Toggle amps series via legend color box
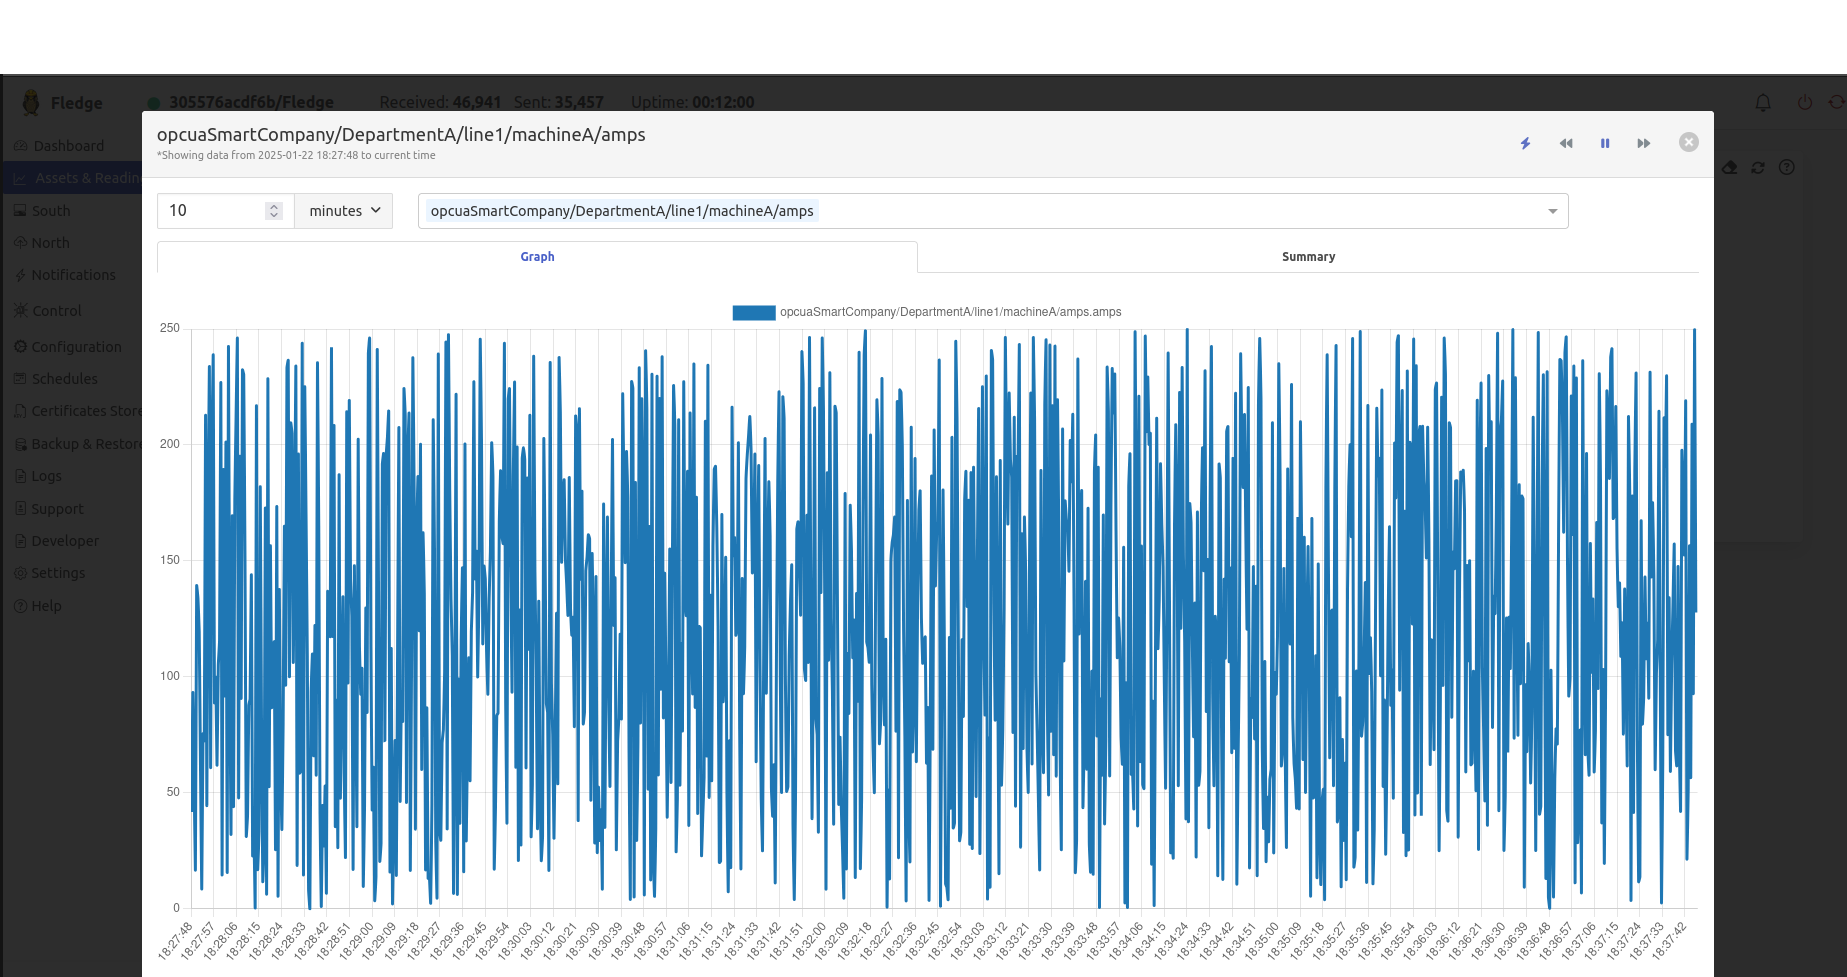Image resolution: width=1847 pixels, height=977 pixels. coord(753,312)
